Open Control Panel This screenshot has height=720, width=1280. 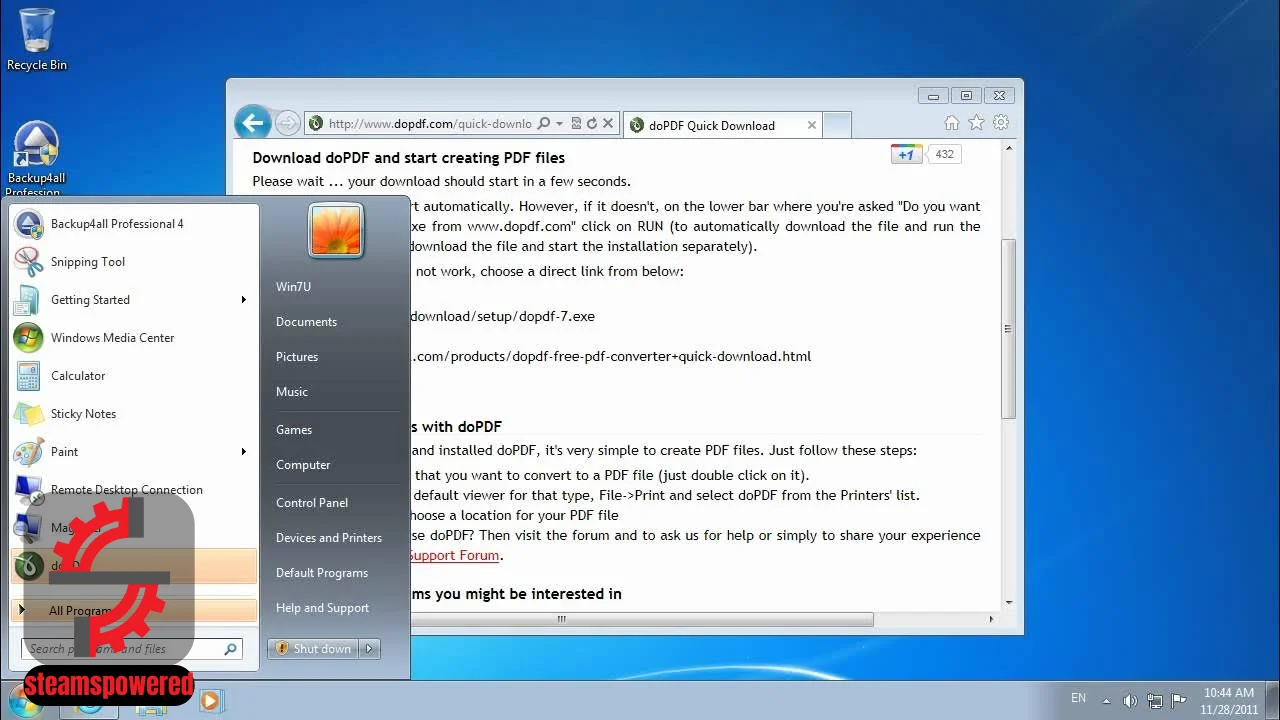312,503
